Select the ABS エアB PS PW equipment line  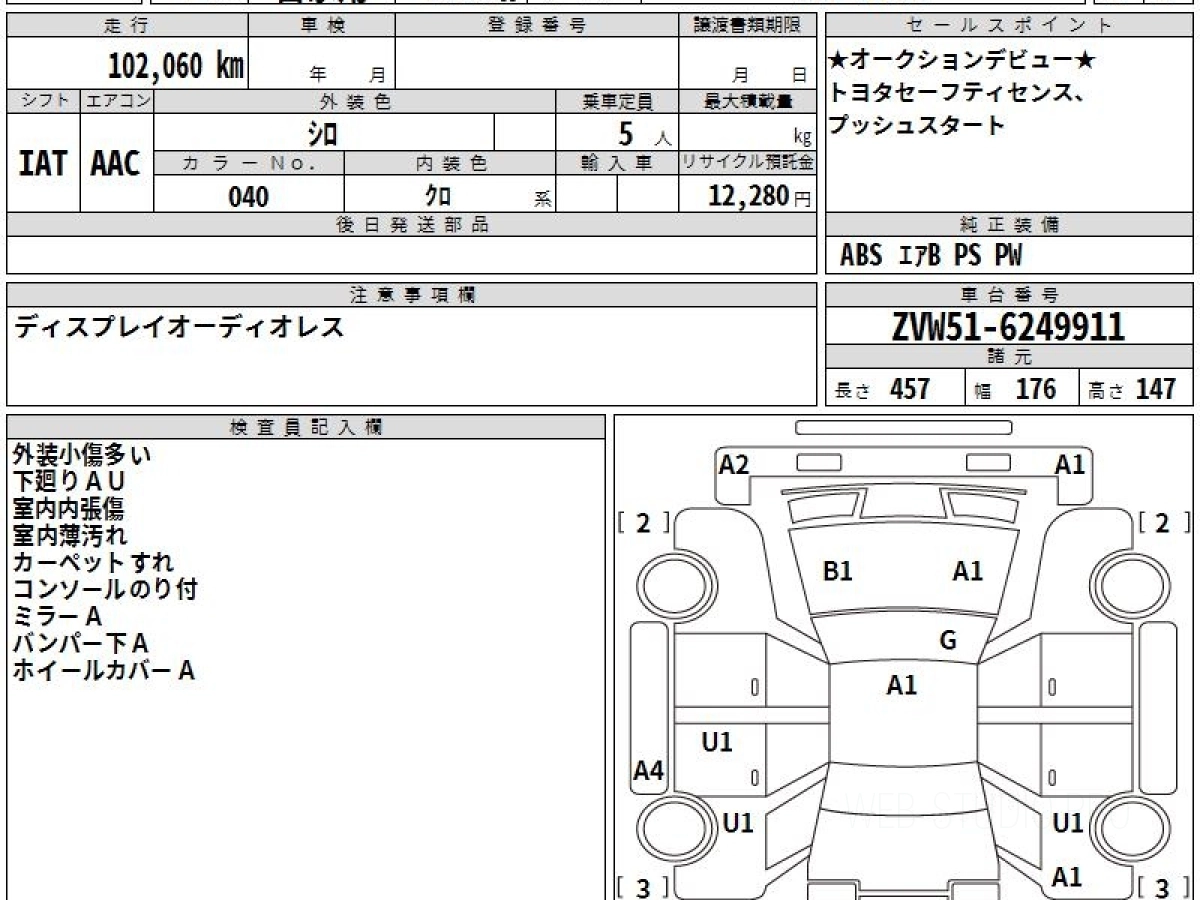[931, 256]
